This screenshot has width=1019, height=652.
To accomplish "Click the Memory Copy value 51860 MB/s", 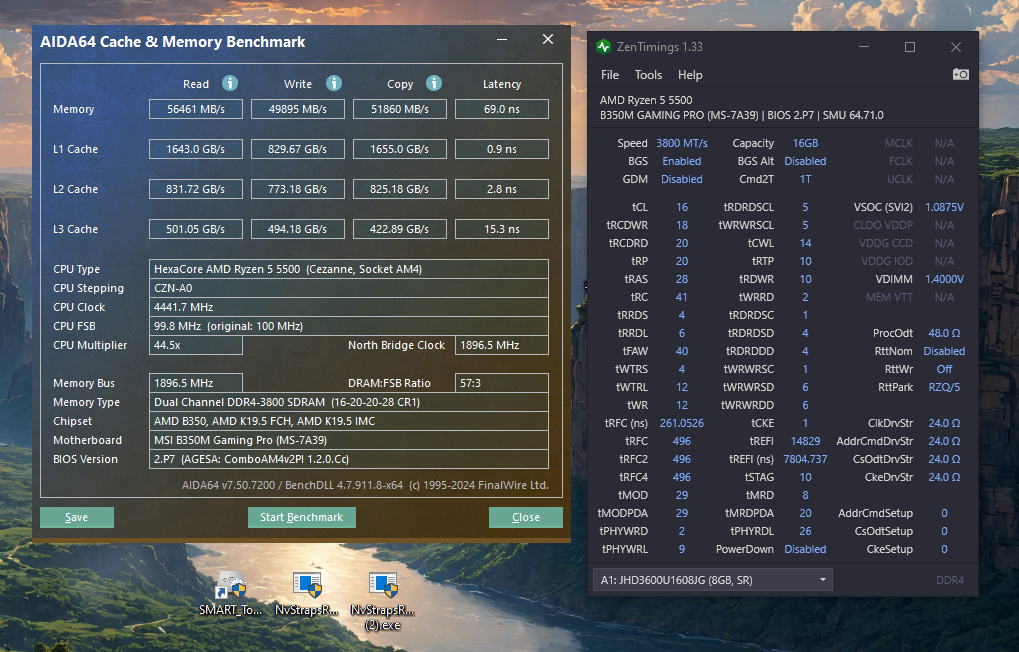I will [x=400, y=109].
